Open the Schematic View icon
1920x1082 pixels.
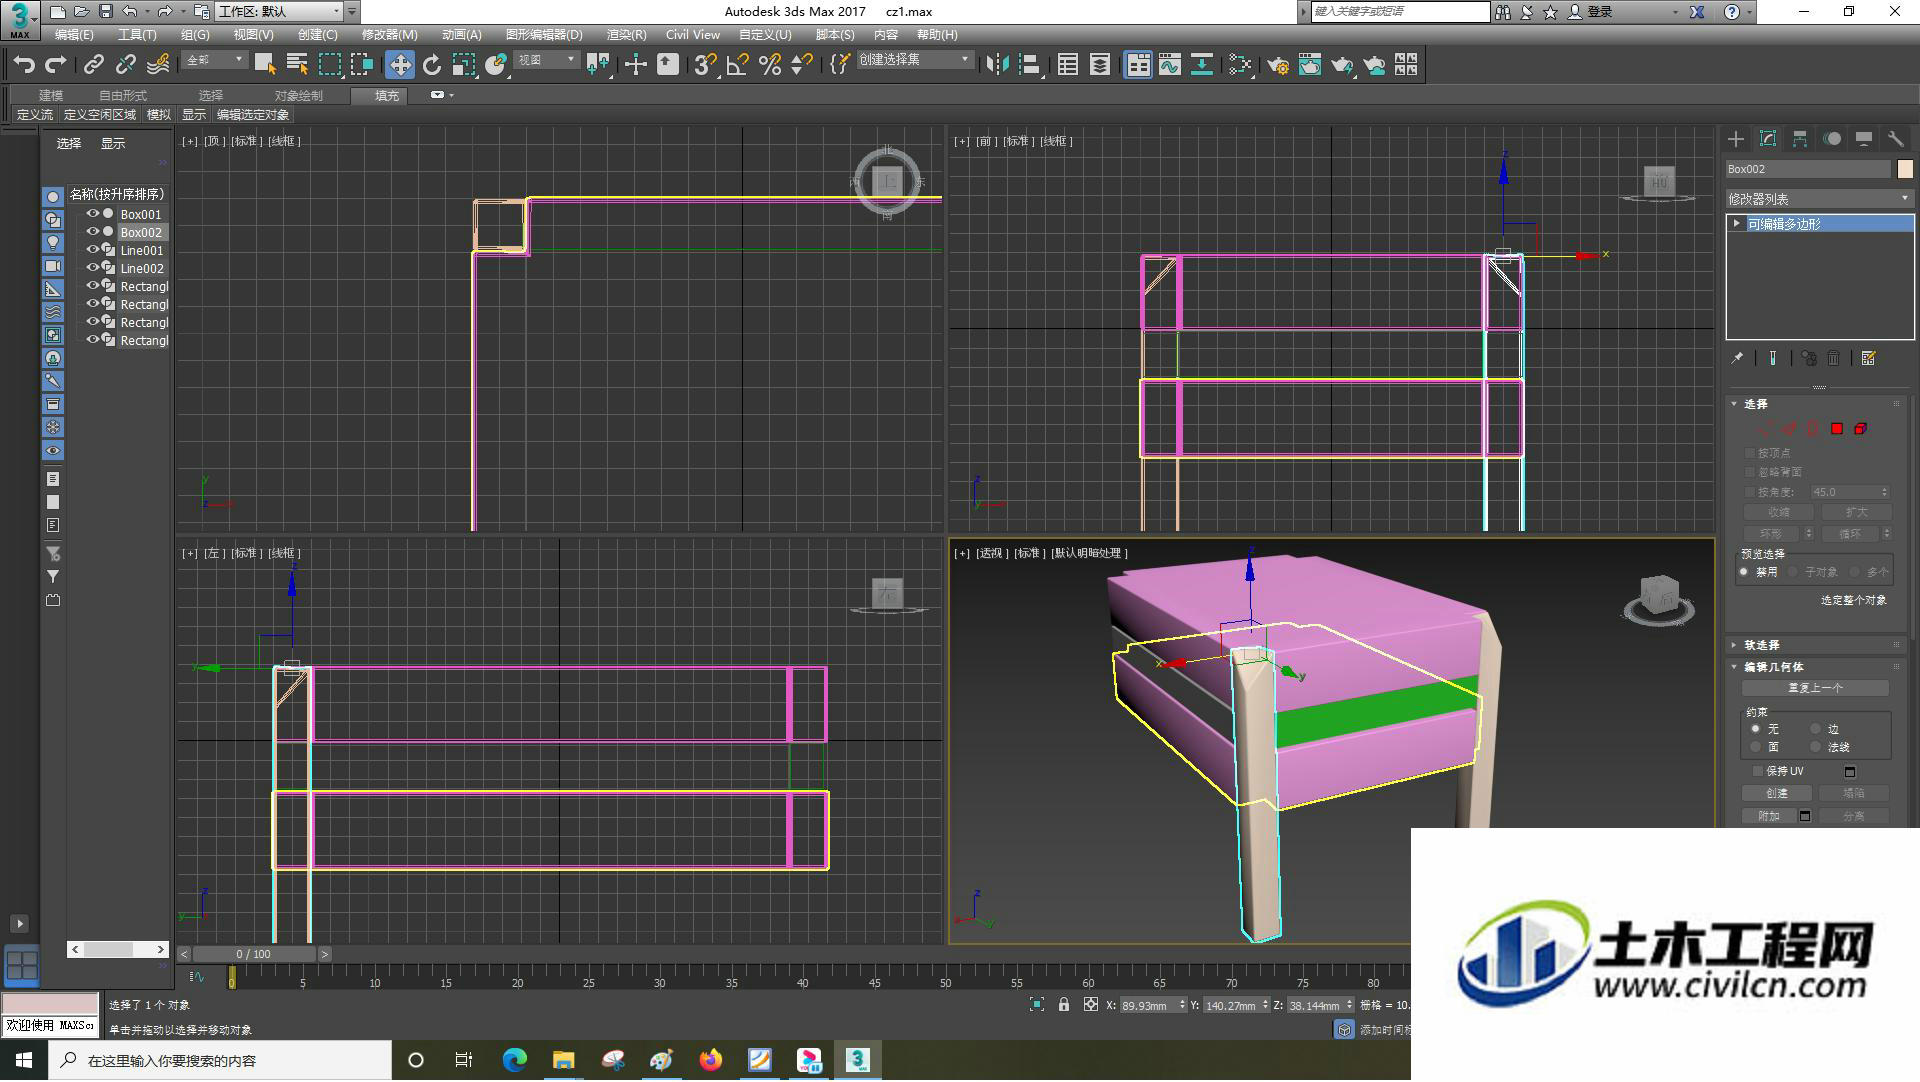point(1202,65)
